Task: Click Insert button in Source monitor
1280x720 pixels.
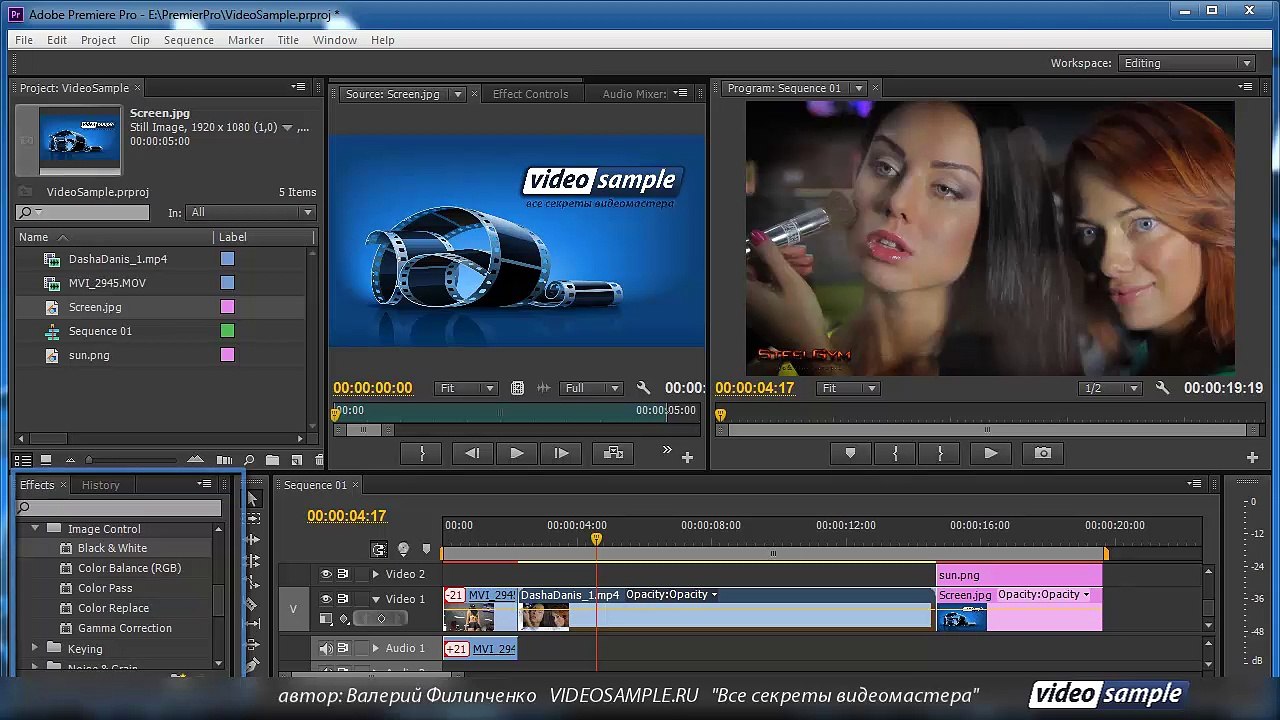Action: pos(614,453)
